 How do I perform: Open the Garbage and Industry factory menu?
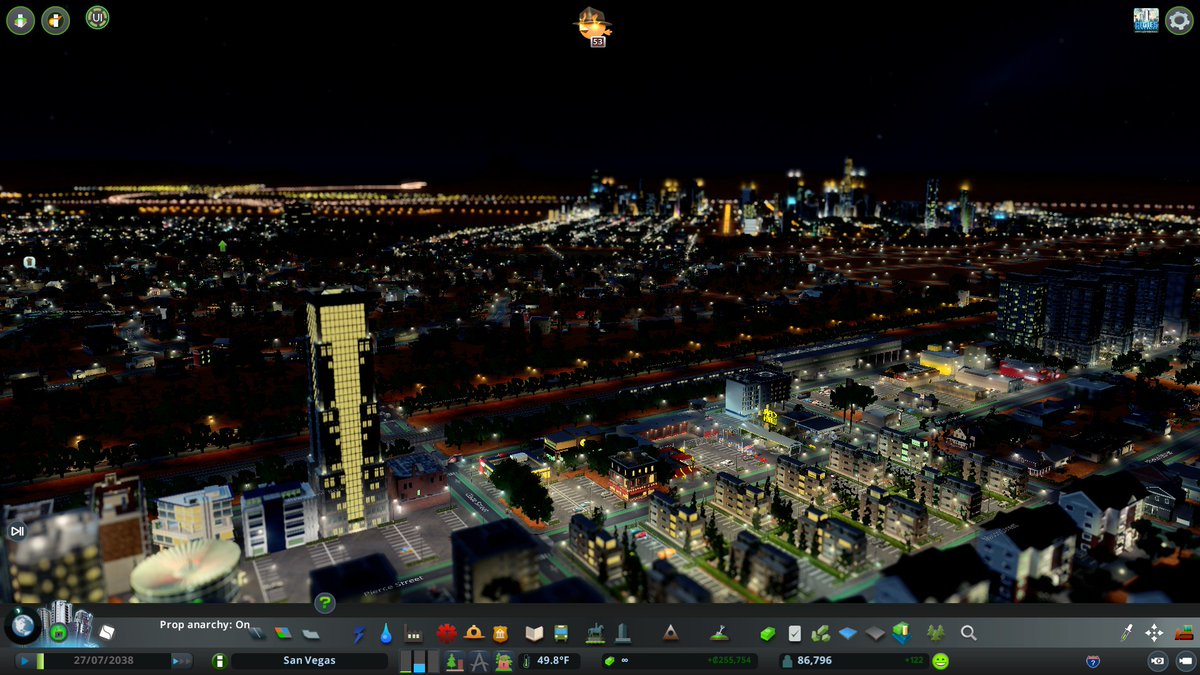tap(412, 633)
